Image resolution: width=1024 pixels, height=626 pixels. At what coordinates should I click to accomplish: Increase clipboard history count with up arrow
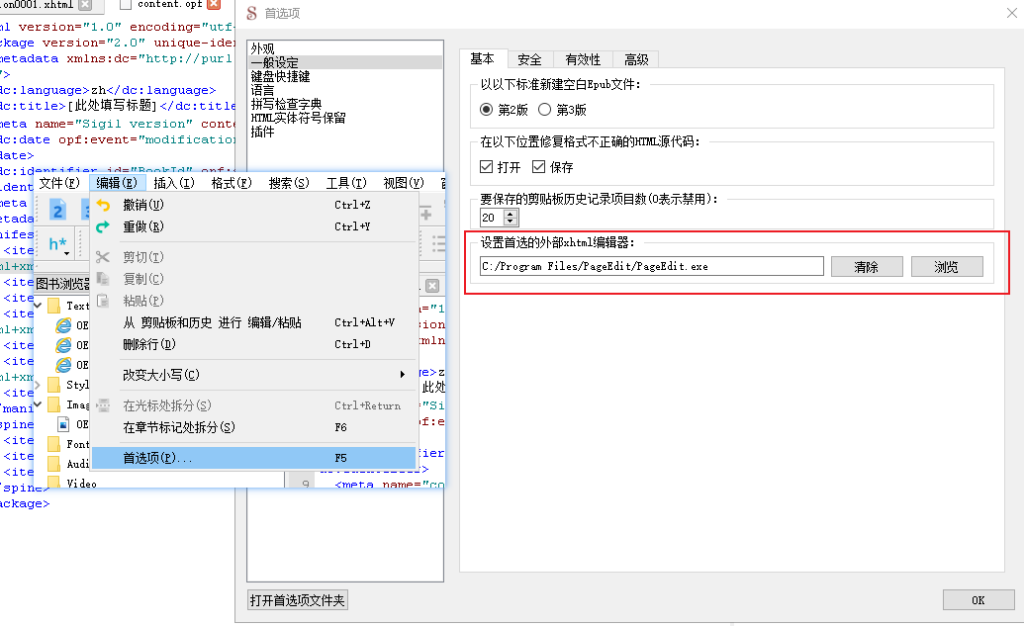point(511,213)
